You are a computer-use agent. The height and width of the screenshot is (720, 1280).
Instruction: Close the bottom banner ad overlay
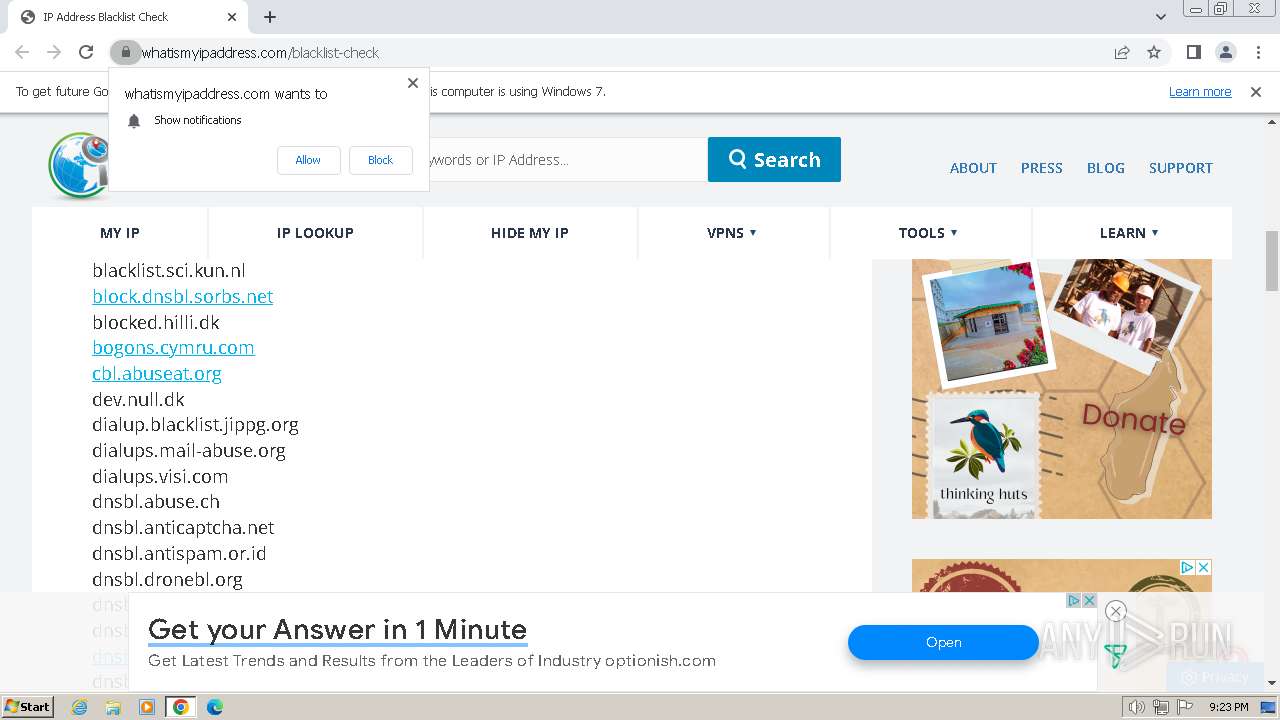click(x=1116, y=611)
